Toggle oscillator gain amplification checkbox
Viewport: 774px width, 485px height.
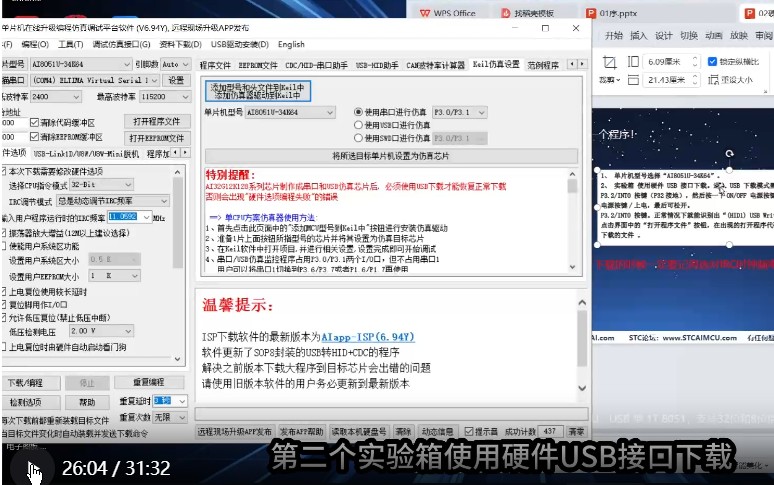tap(3, 233)
